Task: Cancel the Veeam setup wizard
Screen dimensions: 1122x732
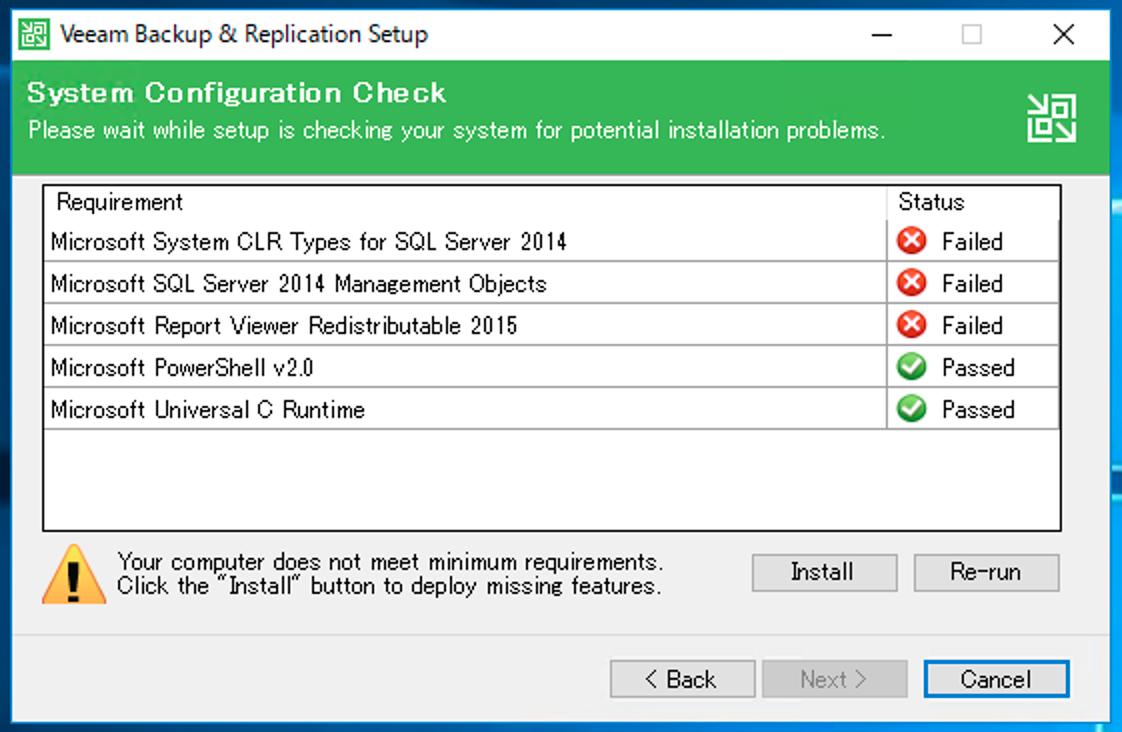Action: coord(996,678)
